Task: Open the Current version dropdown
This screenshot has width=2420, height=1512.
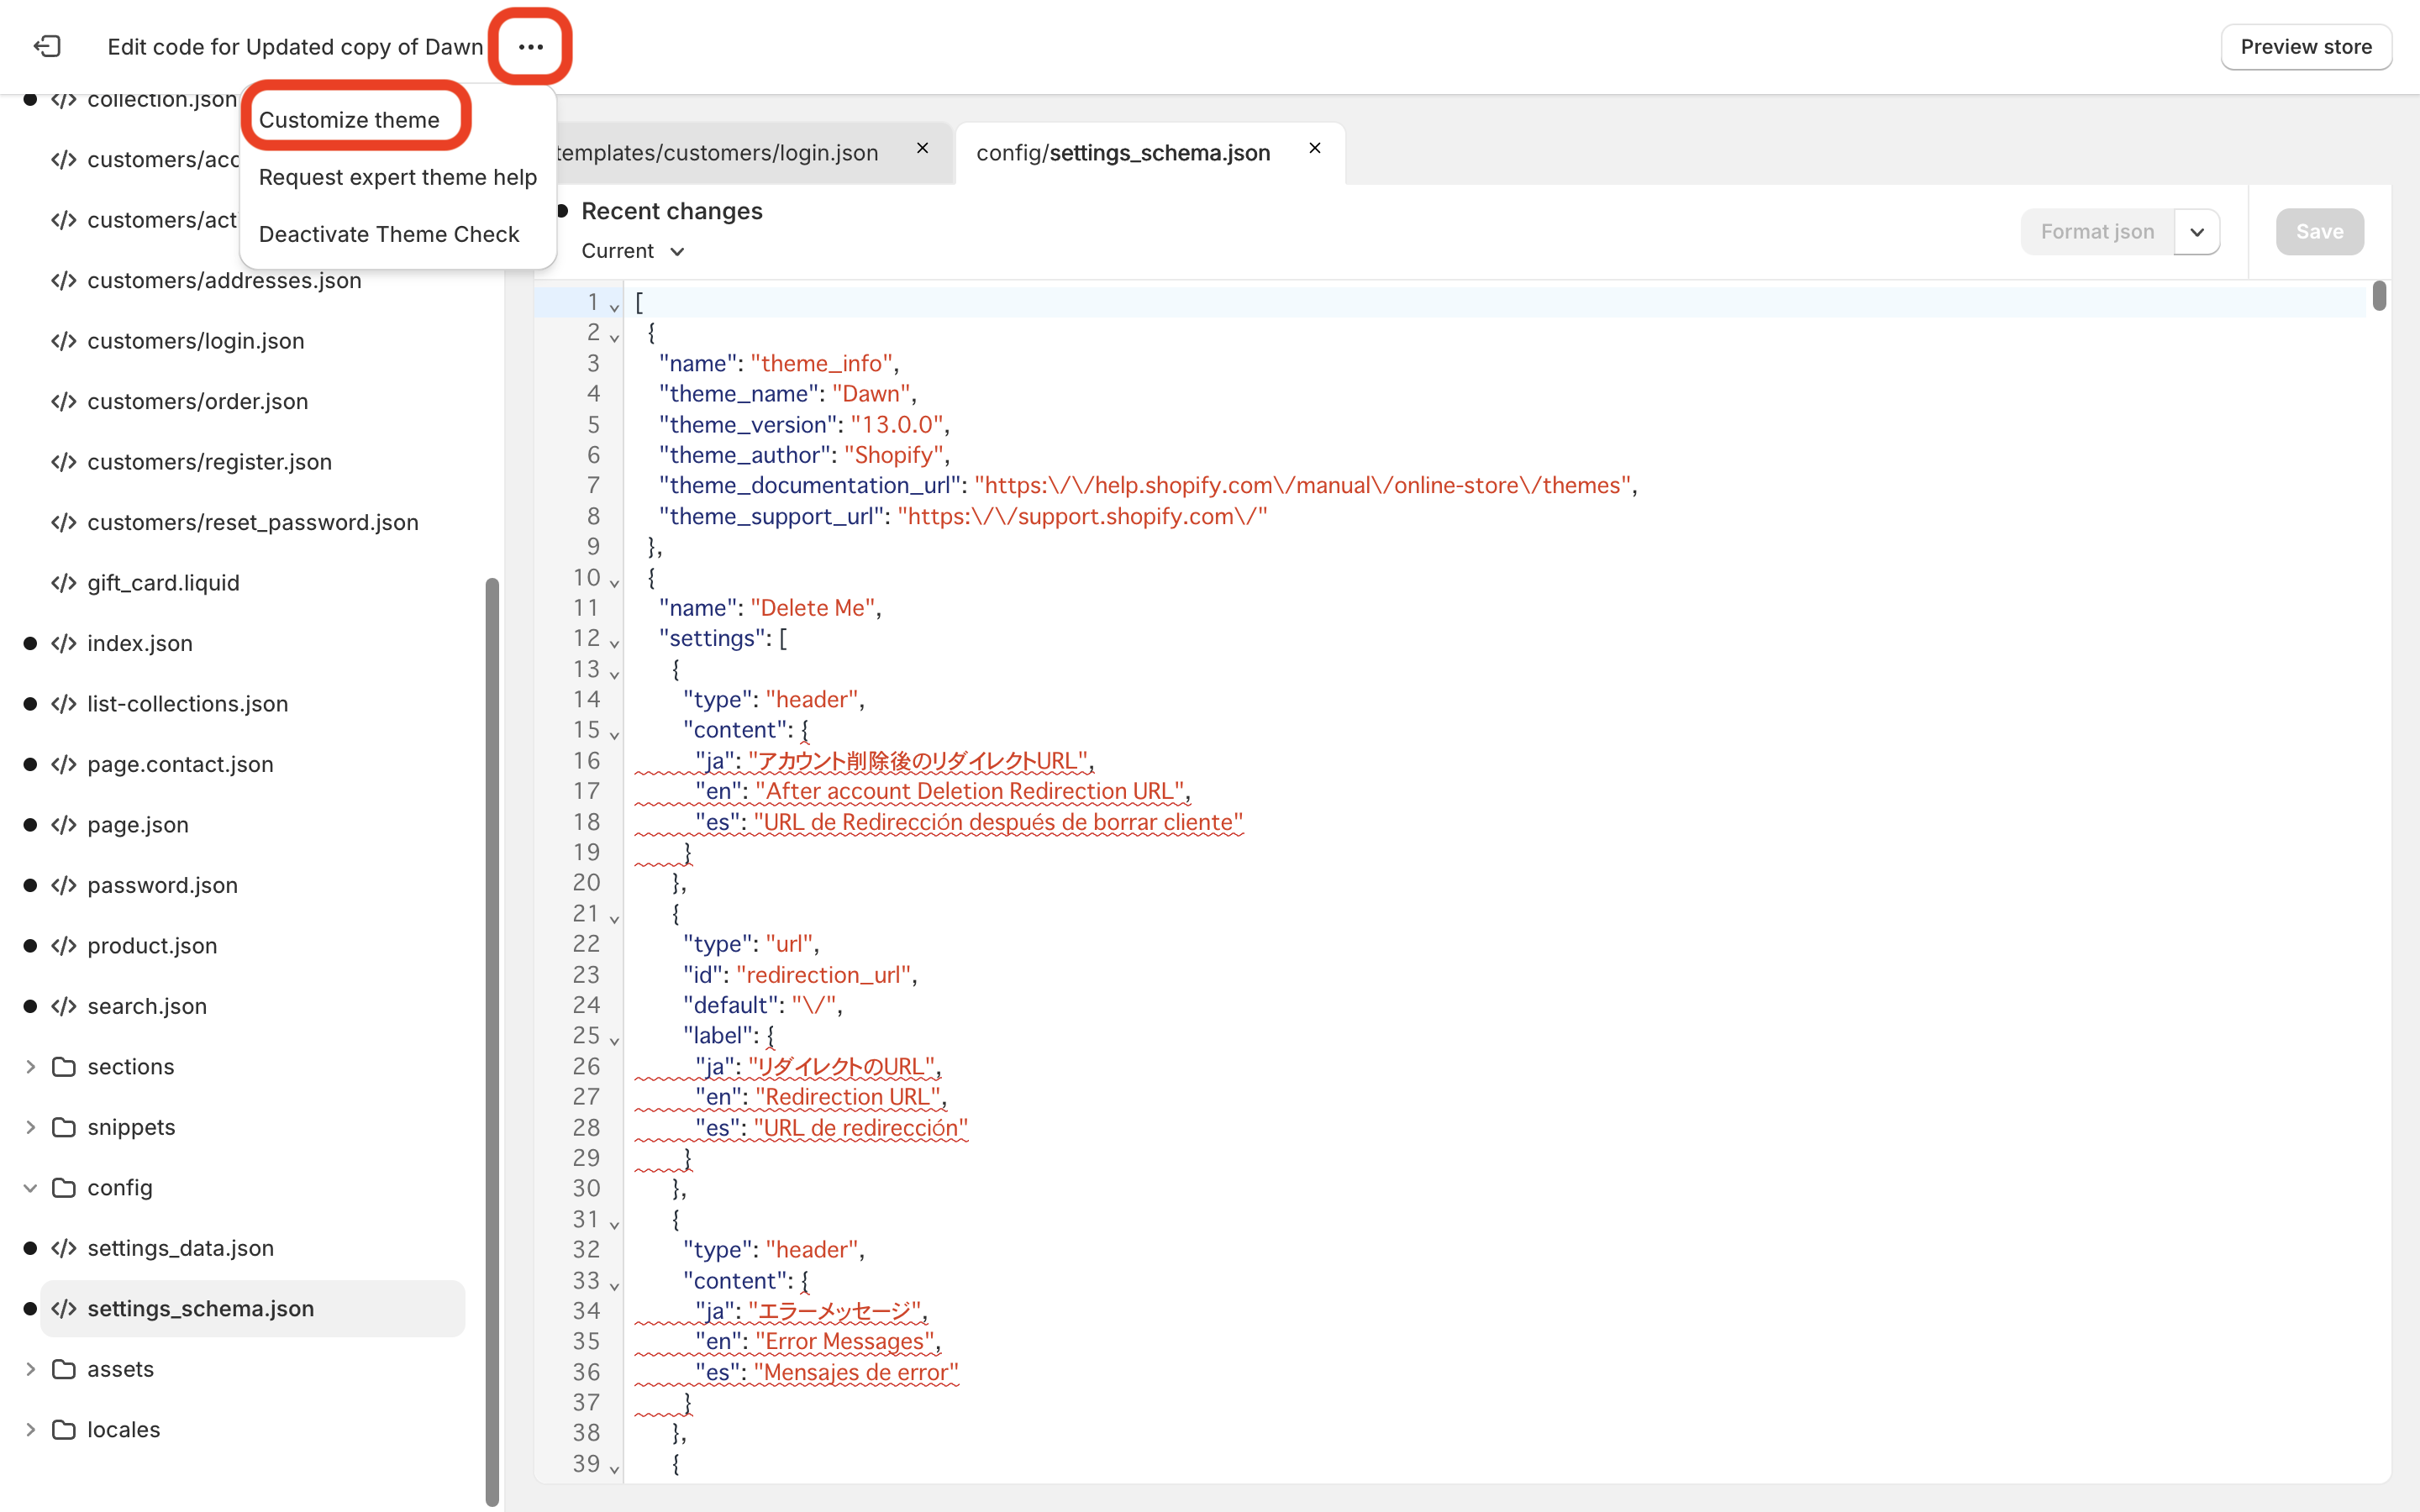Action: pos(633,250)
